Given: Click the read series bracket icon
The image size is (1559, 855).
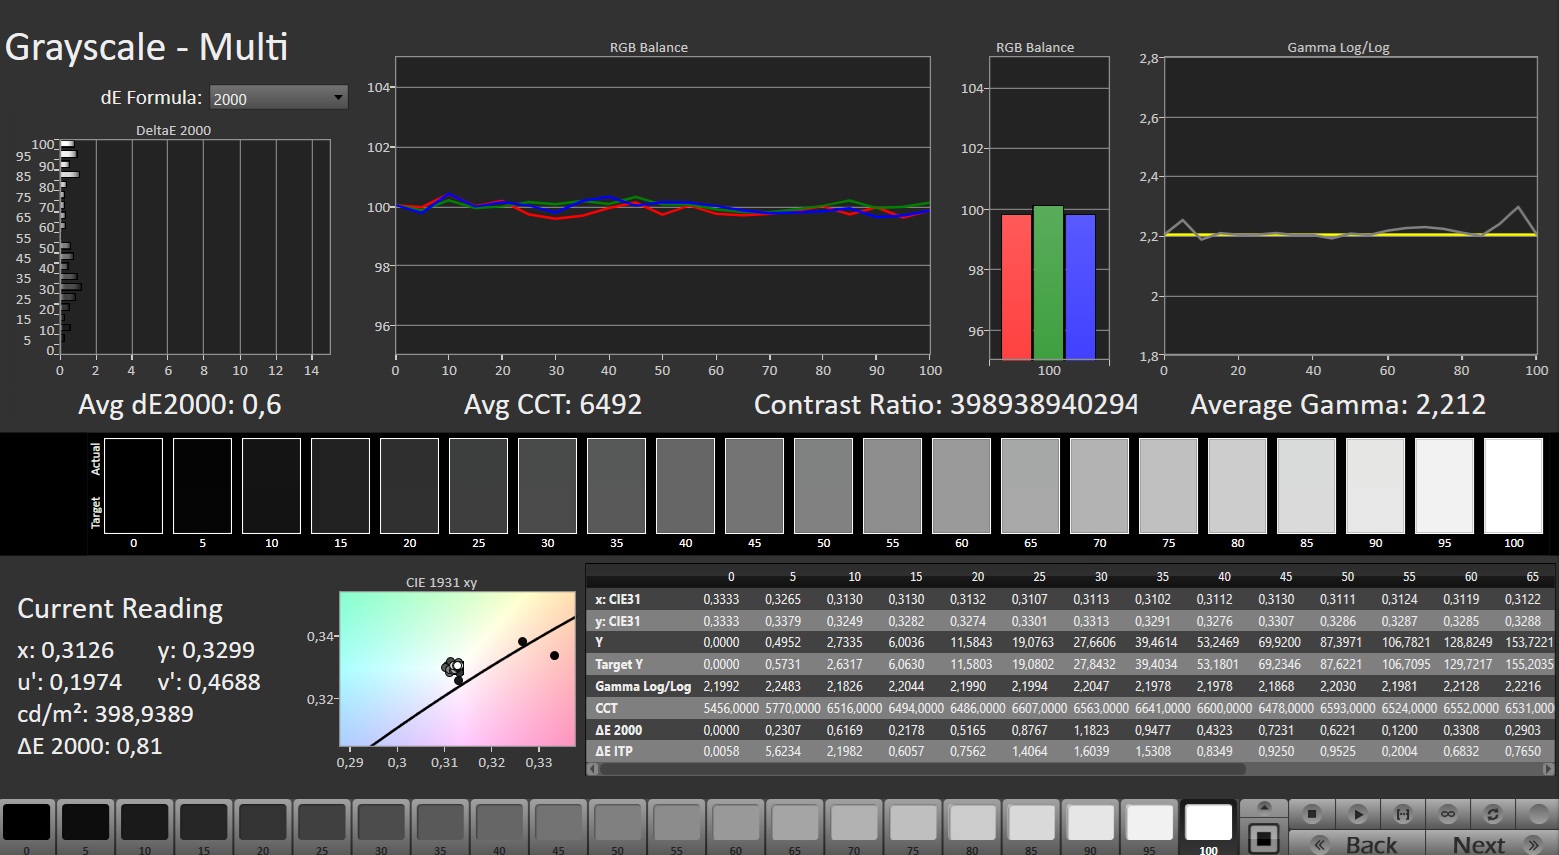Looking at the screenshot, I should pos(1403,814).
